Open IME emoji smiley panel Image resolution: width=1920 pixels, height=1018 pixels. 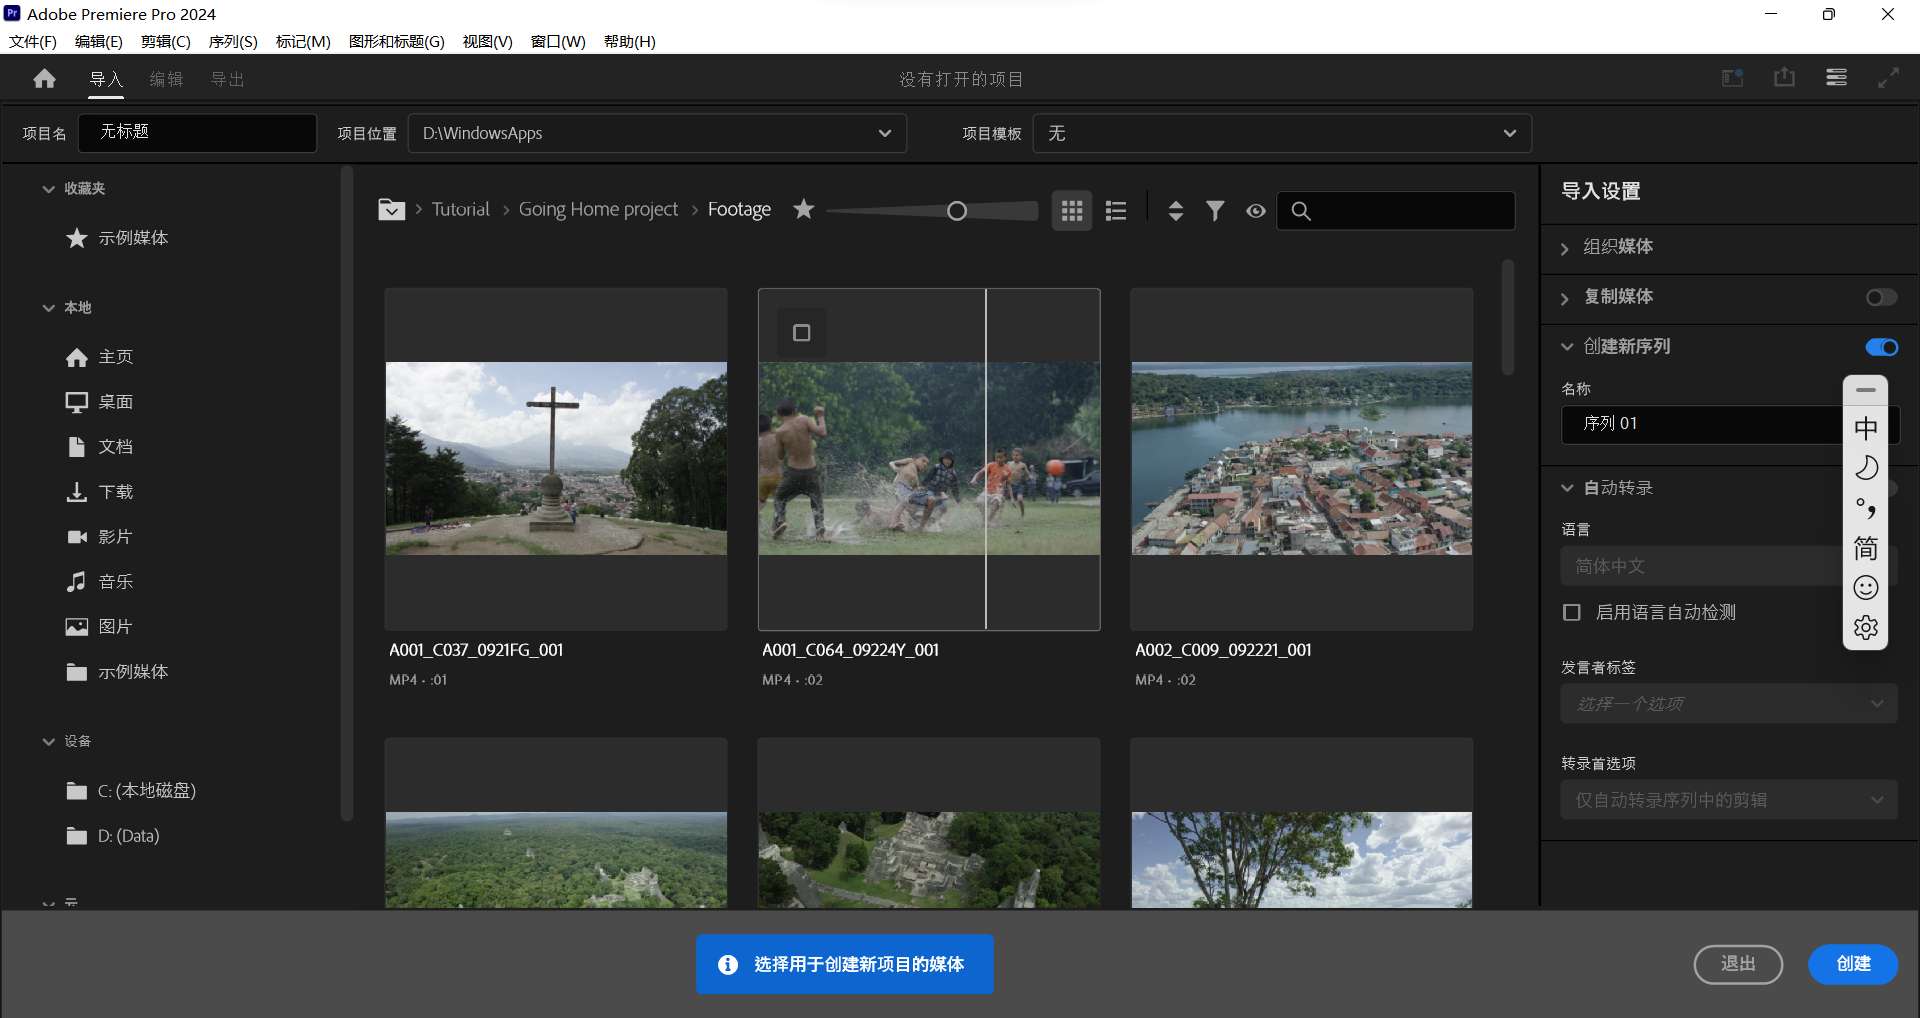1866,588
